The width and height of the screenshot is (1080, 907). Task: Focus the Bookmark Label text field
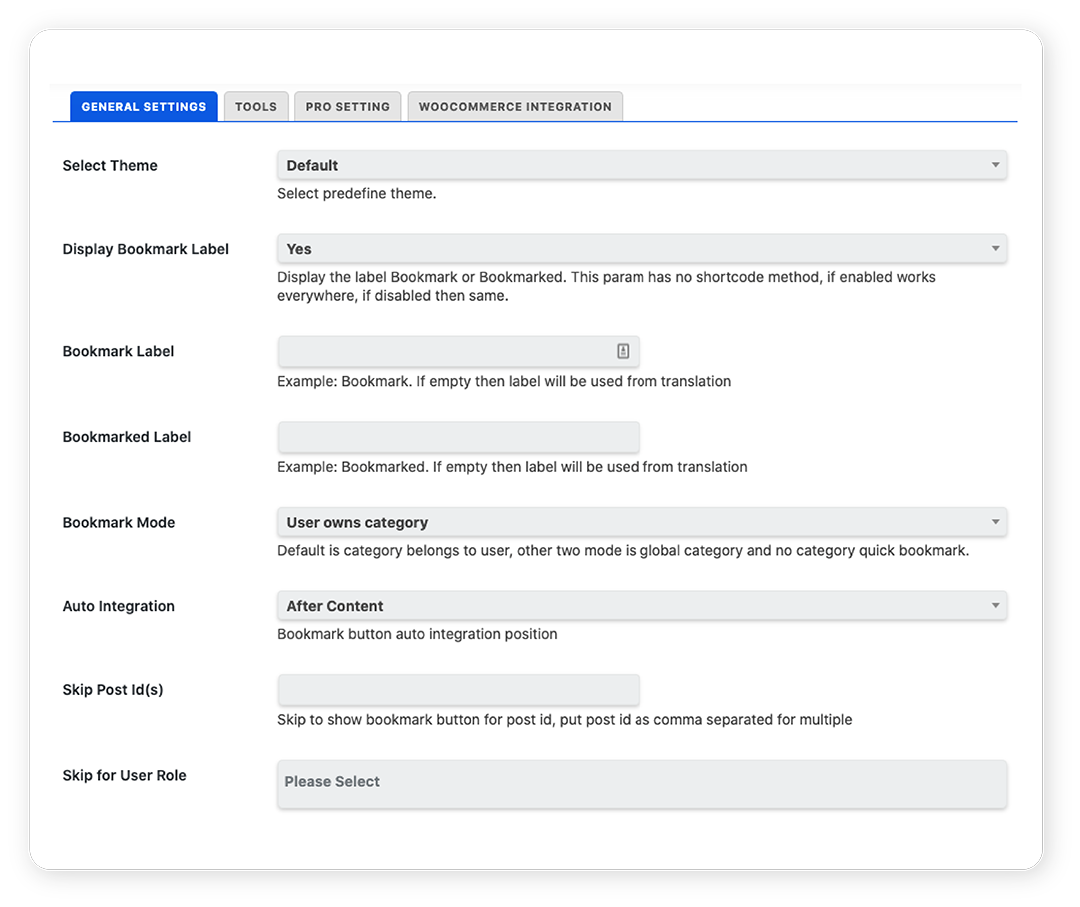point(459,351)
